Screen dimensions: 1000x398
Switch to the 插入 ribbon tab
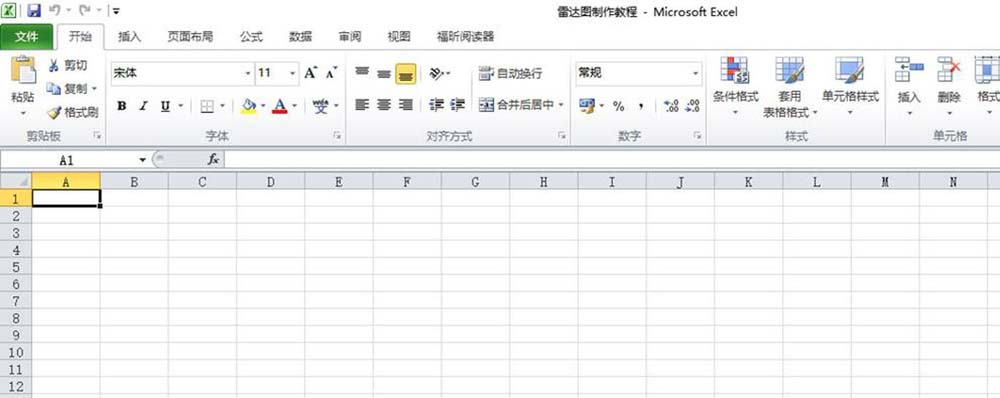(x=129, y=37)
